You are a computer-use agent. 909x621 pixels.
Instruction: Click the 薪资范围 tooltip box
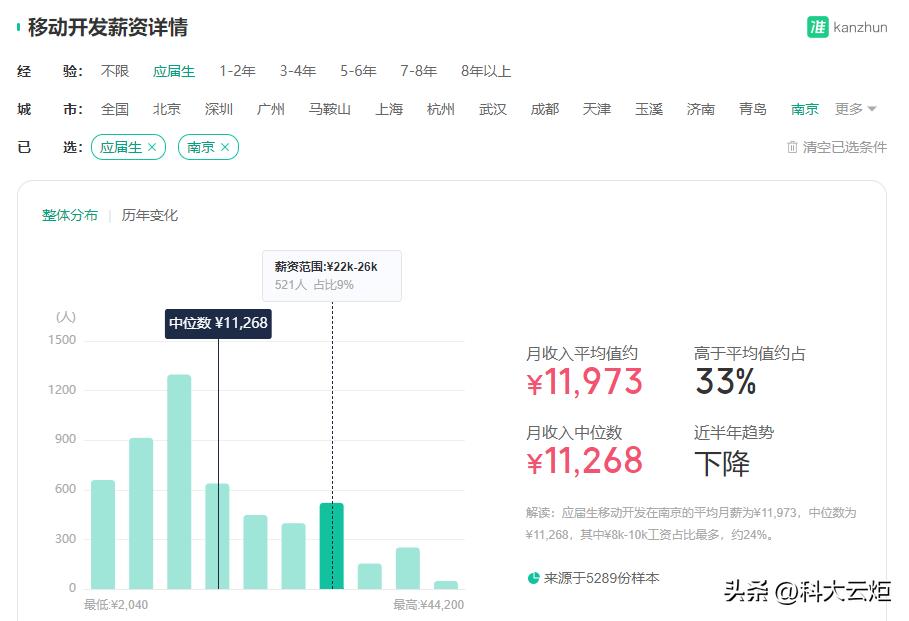331,275
